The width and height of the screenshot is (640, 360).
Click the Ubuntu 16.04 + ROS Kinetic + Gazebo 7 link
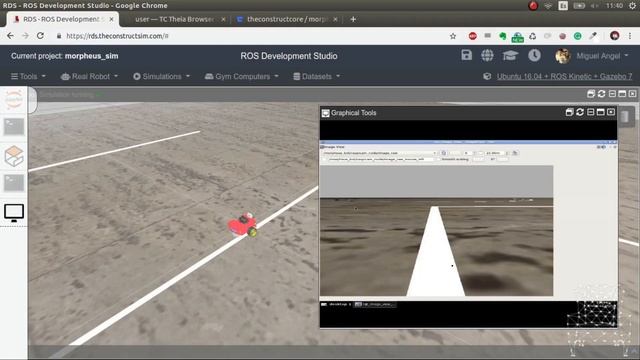click(564, 76)
